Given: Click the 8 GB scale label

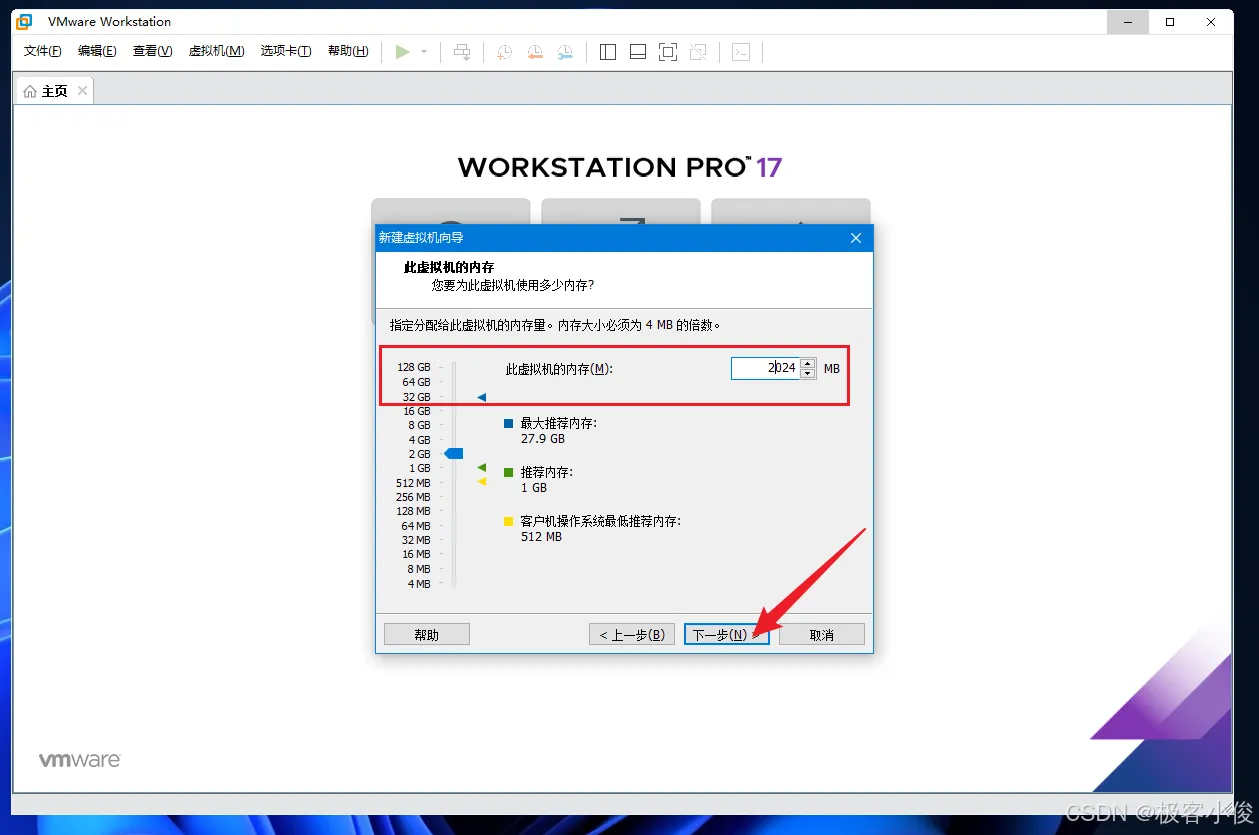Looking at the screenshot, I should pos(419,425).
